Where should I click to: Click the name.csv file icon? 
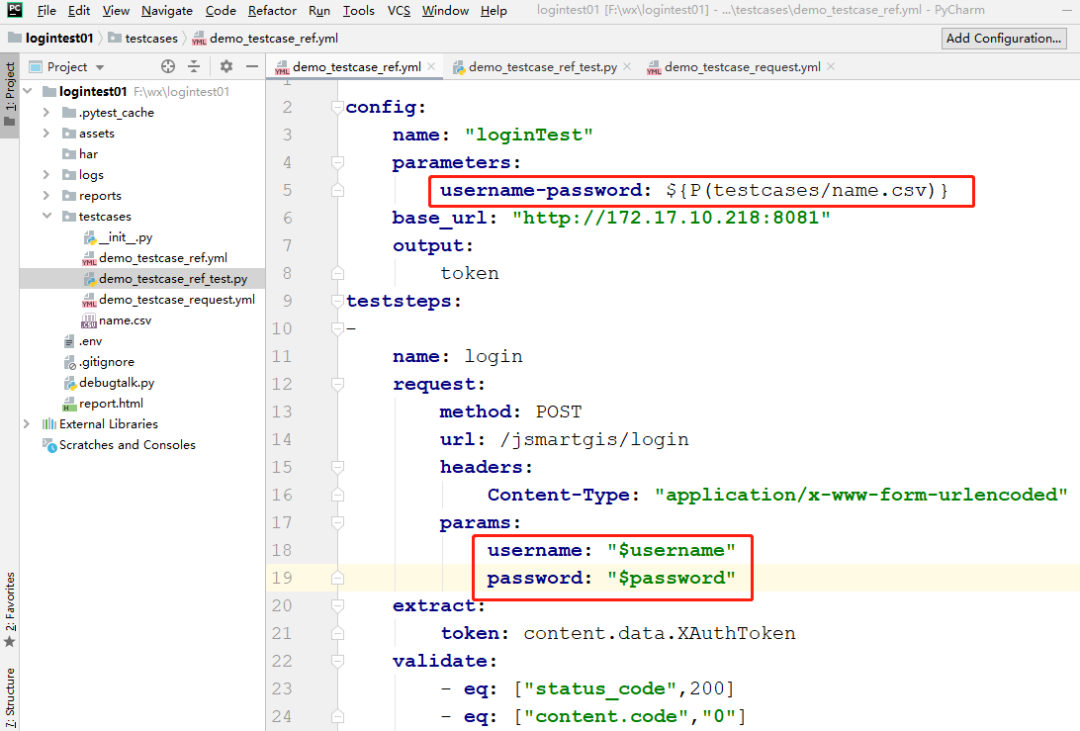pos(89,320)
